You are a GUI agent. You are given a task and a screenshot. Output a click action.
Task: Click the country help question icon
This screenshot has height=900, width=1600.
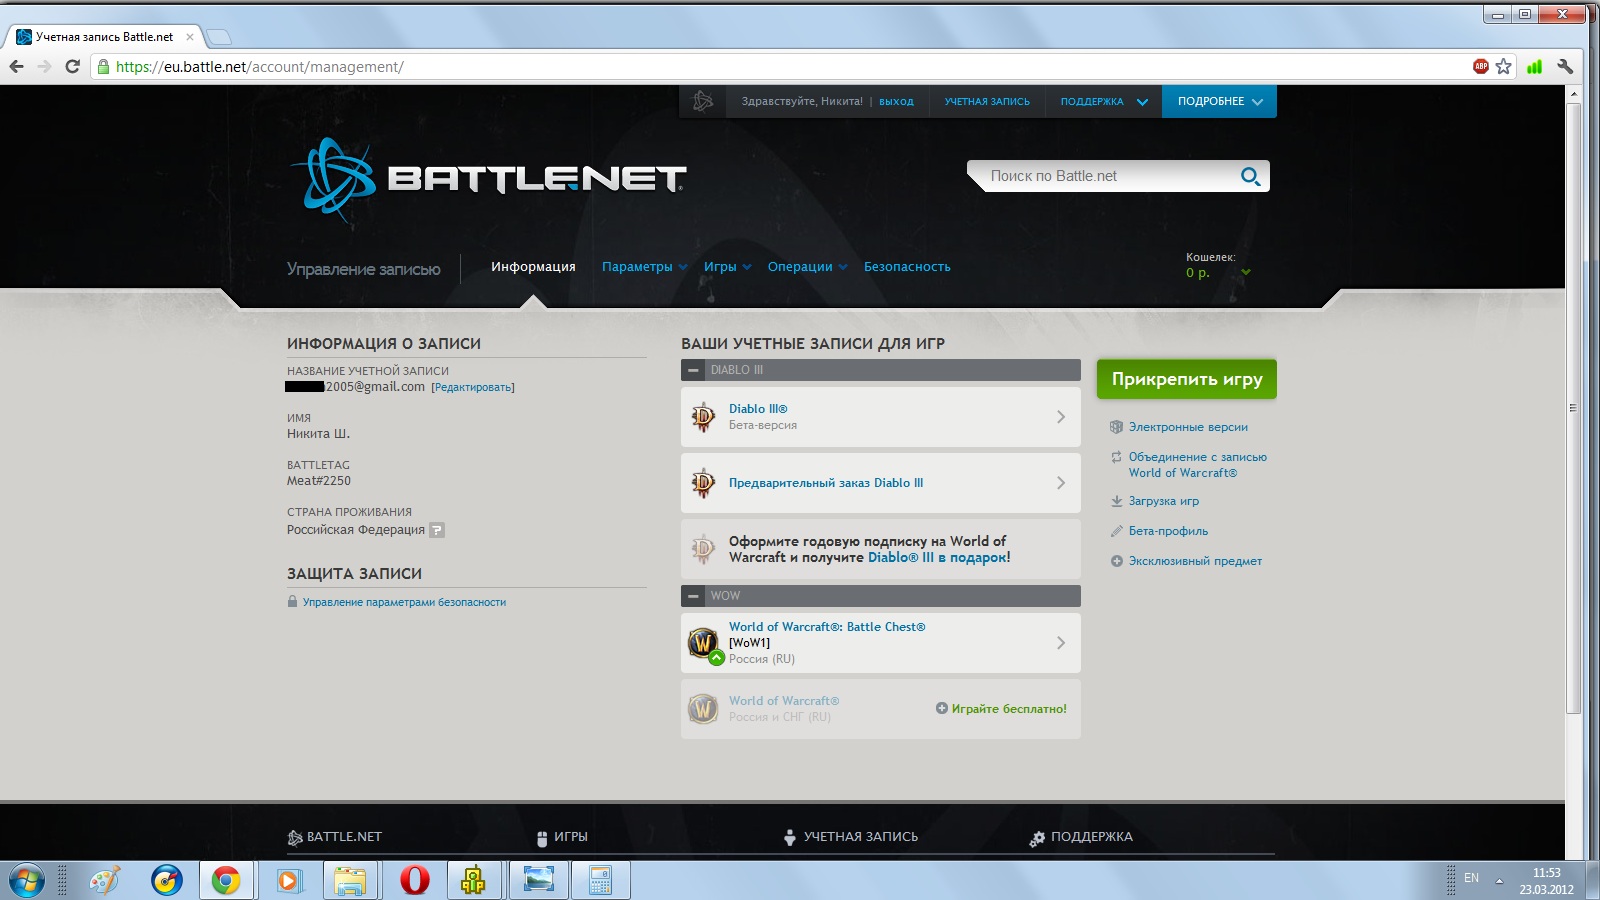pyautogui.click(x=437, y=530)
